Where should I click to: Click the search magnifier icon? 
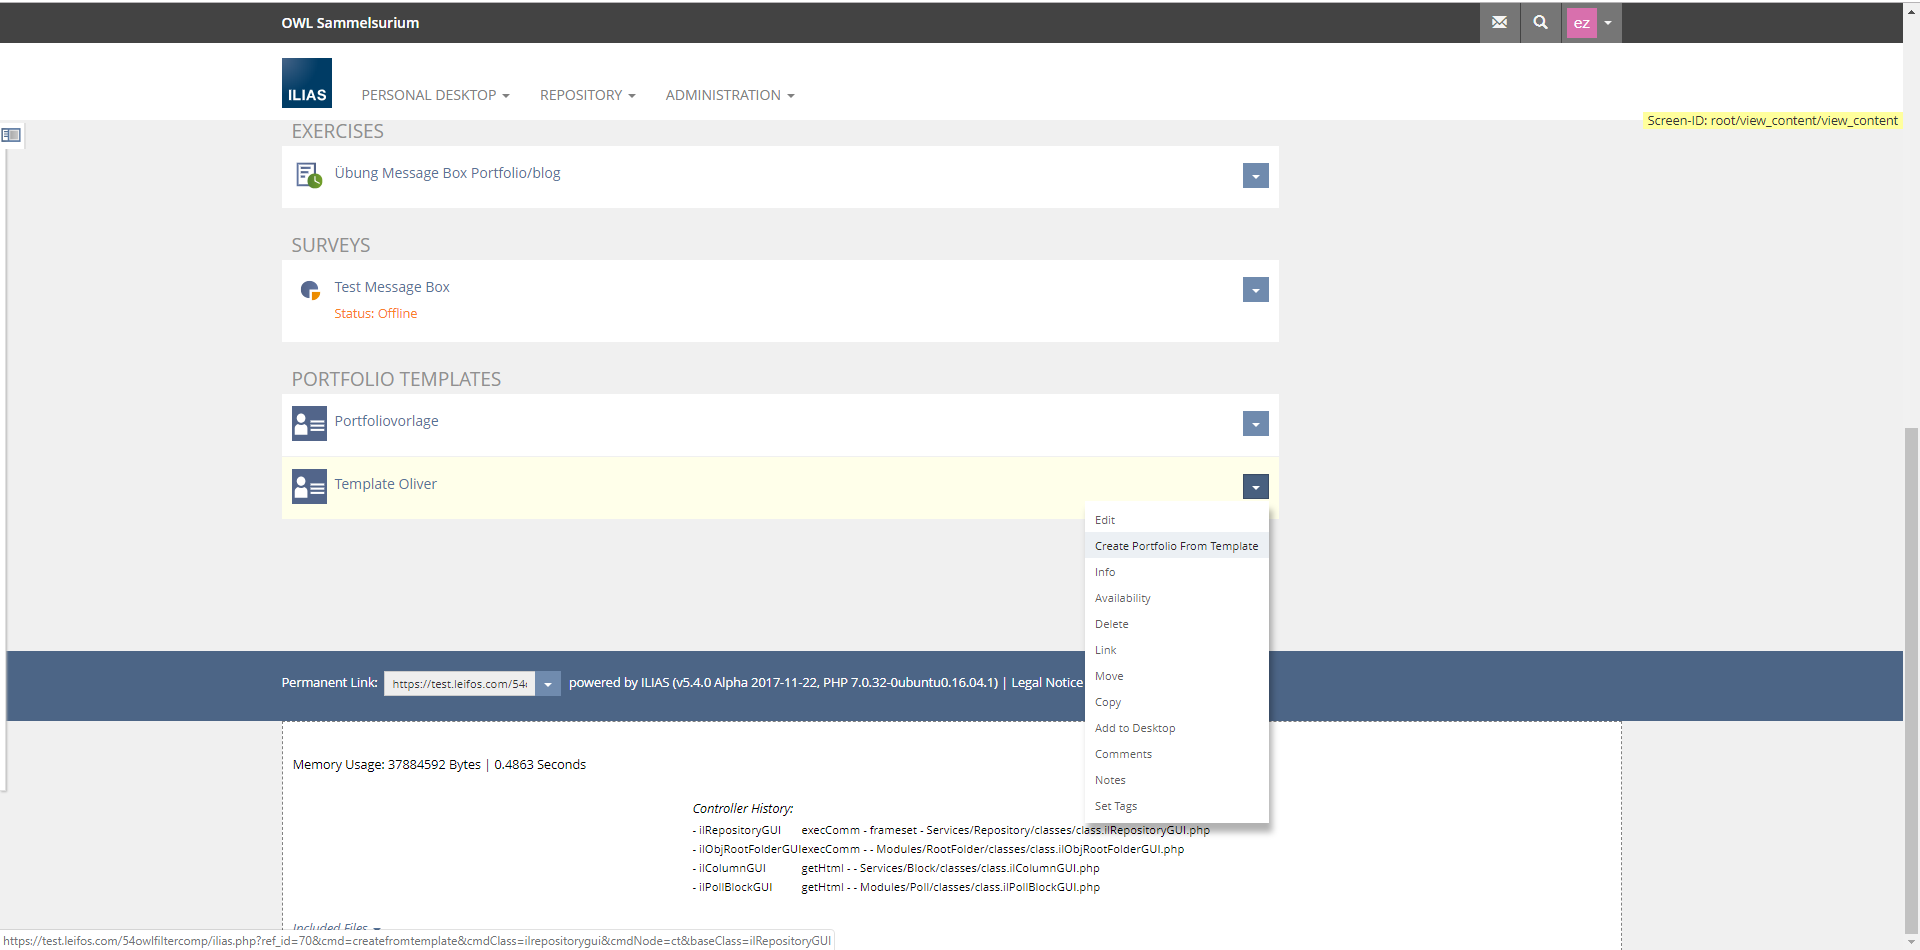(x=1540, y=22)
